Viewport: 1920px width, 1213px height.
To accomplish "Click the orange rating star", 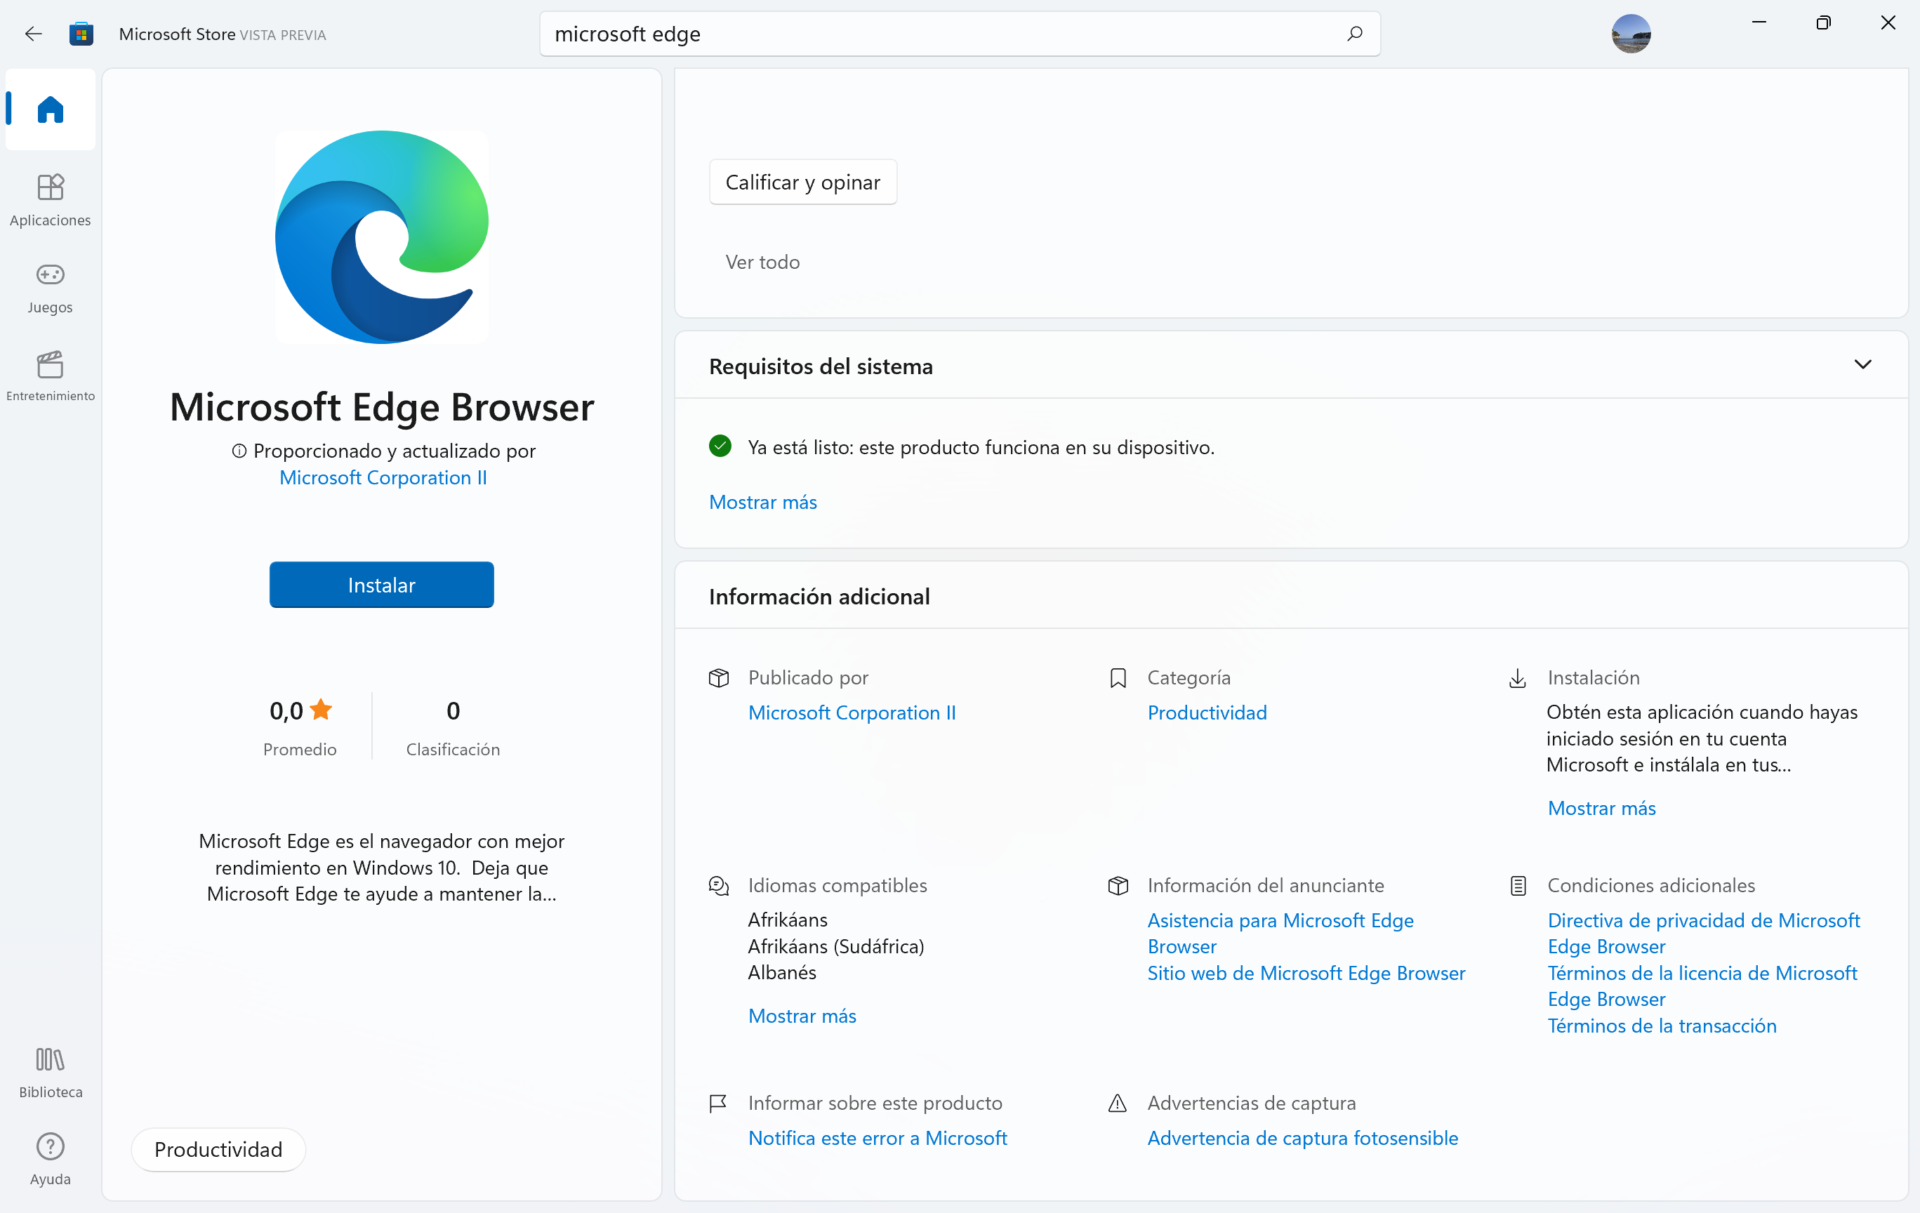I will 321,709.
